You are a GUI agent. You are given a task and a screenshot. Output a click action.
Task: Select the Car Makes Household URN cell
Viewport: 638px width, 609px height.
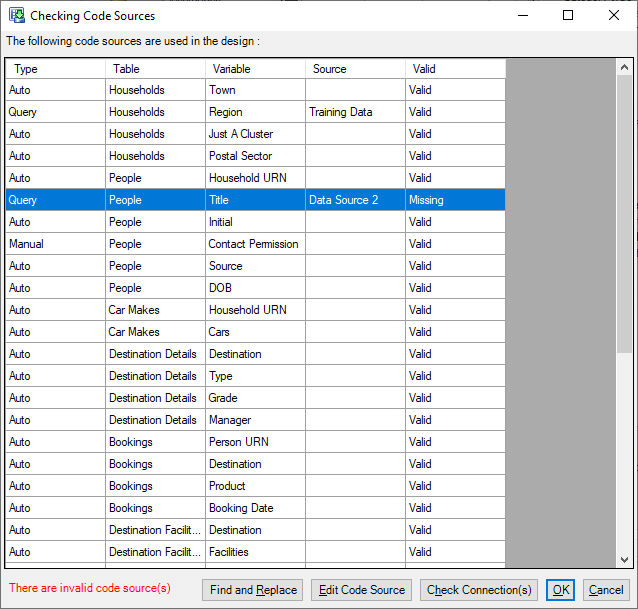click(256, 310)
